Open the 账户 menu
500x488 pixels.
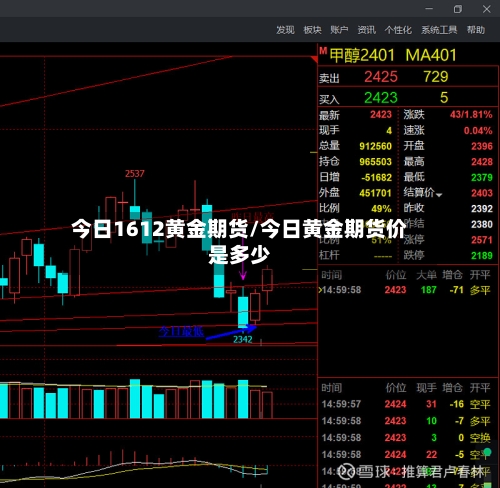pos(339,30)
